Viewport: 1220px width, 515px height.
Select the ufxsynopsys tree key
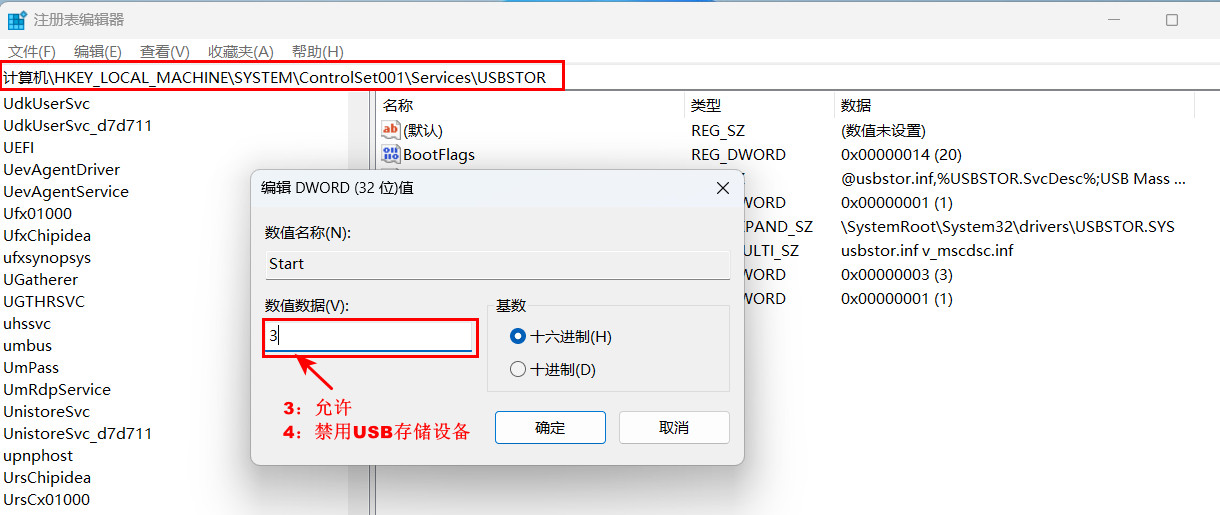point(47,257)
